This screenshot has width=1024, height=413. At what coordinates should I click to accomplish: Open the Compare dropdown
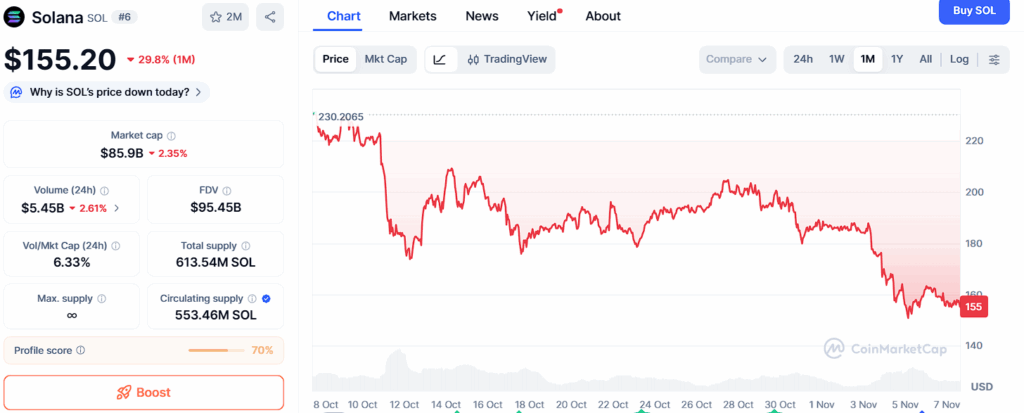pos(738,59)
